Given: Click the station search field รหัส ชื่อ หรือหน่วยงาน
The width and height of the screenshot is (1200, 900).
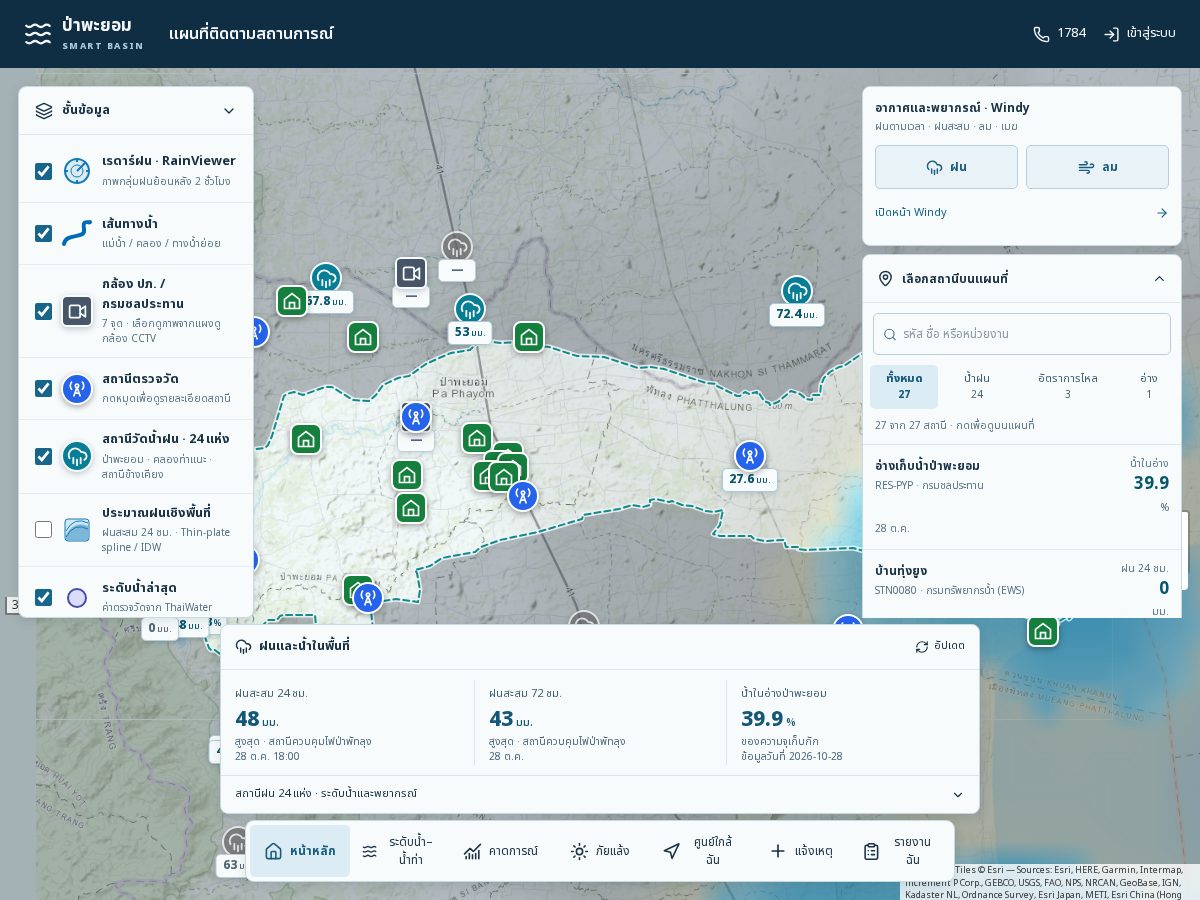Looking at the screenshot, I should [x=1022, y=334].
